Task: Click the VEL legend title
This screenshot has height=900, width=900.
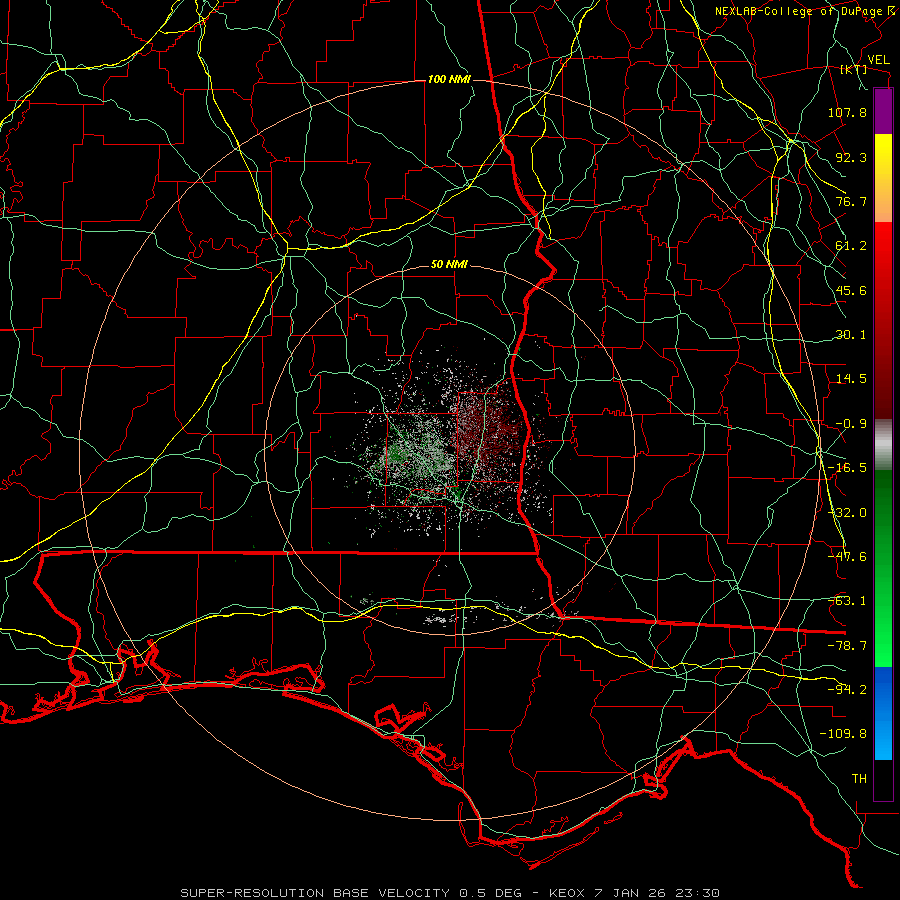Action: point(879,60)
